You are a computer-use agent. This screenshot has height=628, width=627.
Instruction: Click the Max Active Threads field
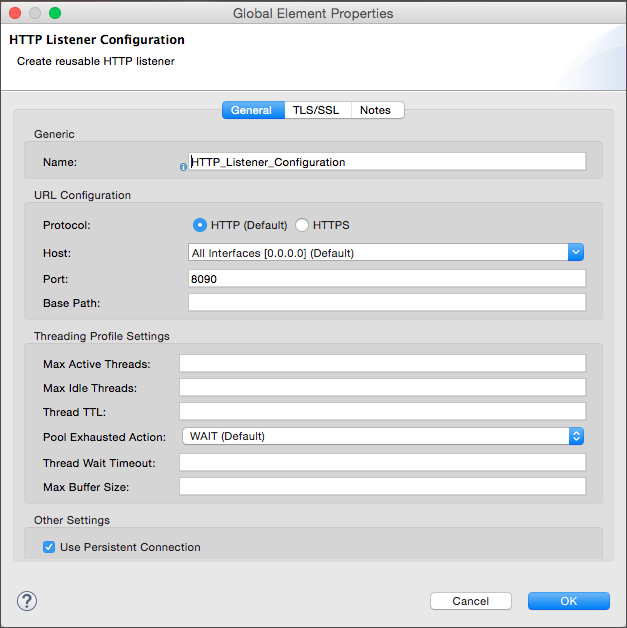(382, 364)
